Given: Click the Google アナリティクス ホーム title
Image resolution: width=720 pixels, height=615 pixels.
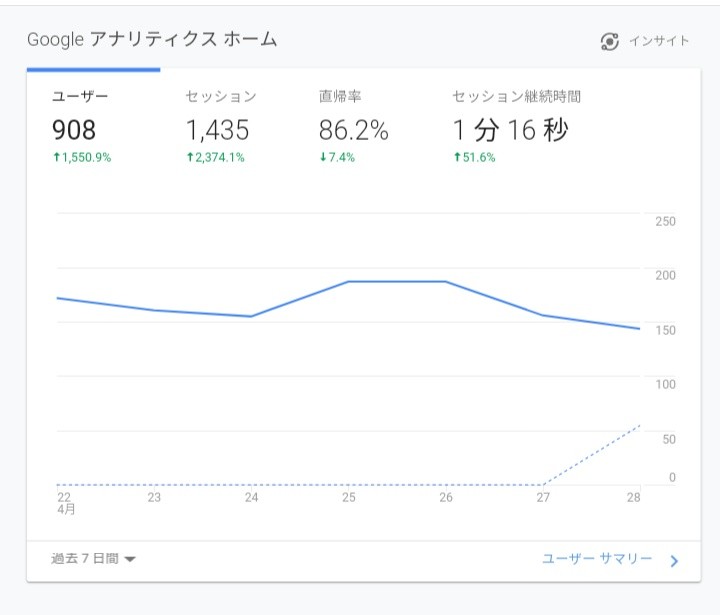Looking at the screenshot, I should 152,40.
